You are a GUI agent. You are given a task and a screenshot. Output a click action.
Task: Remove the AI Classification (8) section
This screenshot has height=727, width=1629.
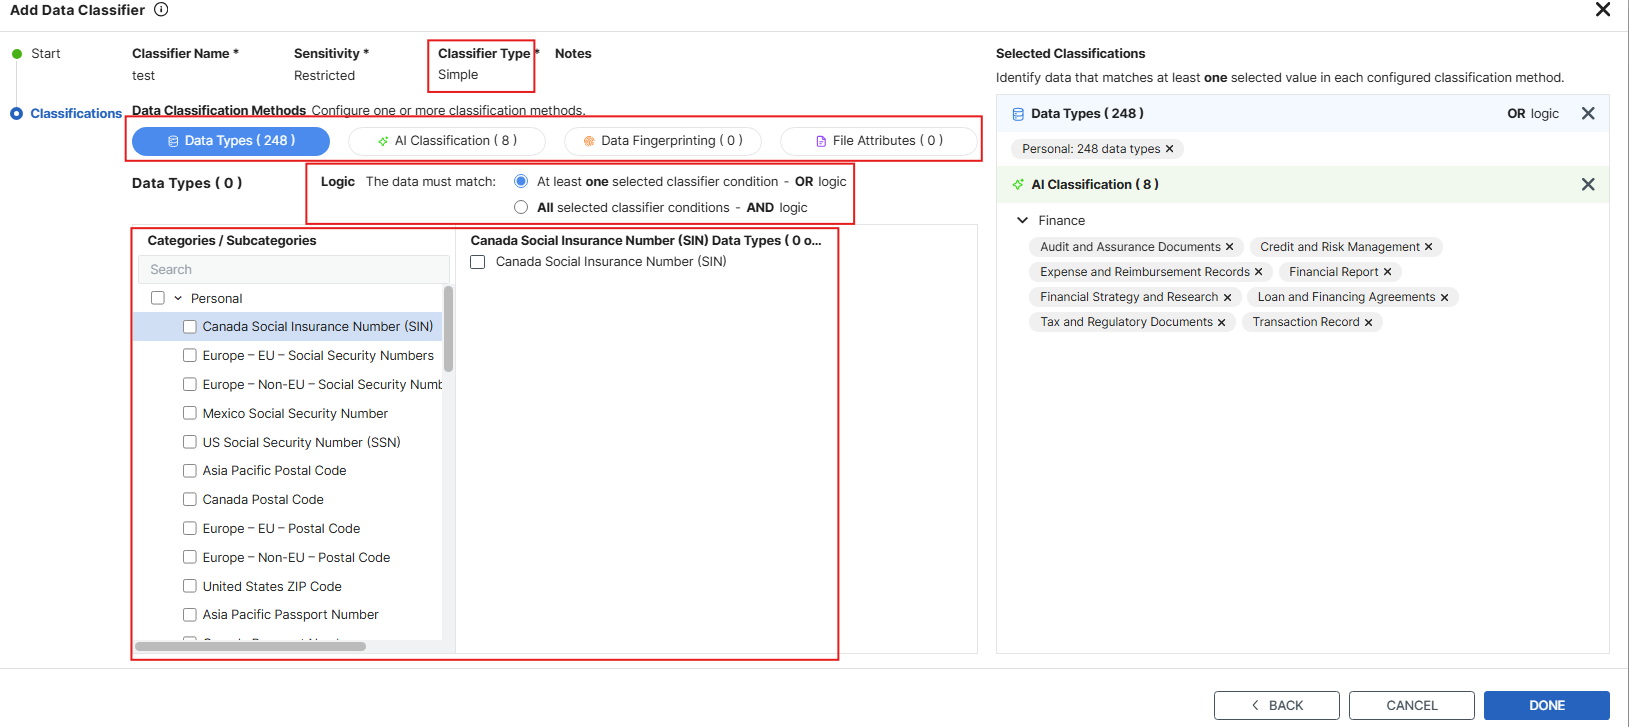pos(1588,185)
